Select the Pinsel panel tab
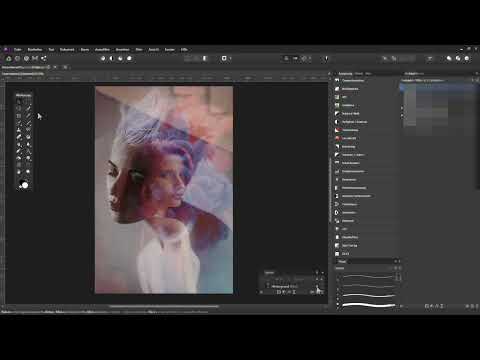The image size is (480, 360). click(342, 262)
